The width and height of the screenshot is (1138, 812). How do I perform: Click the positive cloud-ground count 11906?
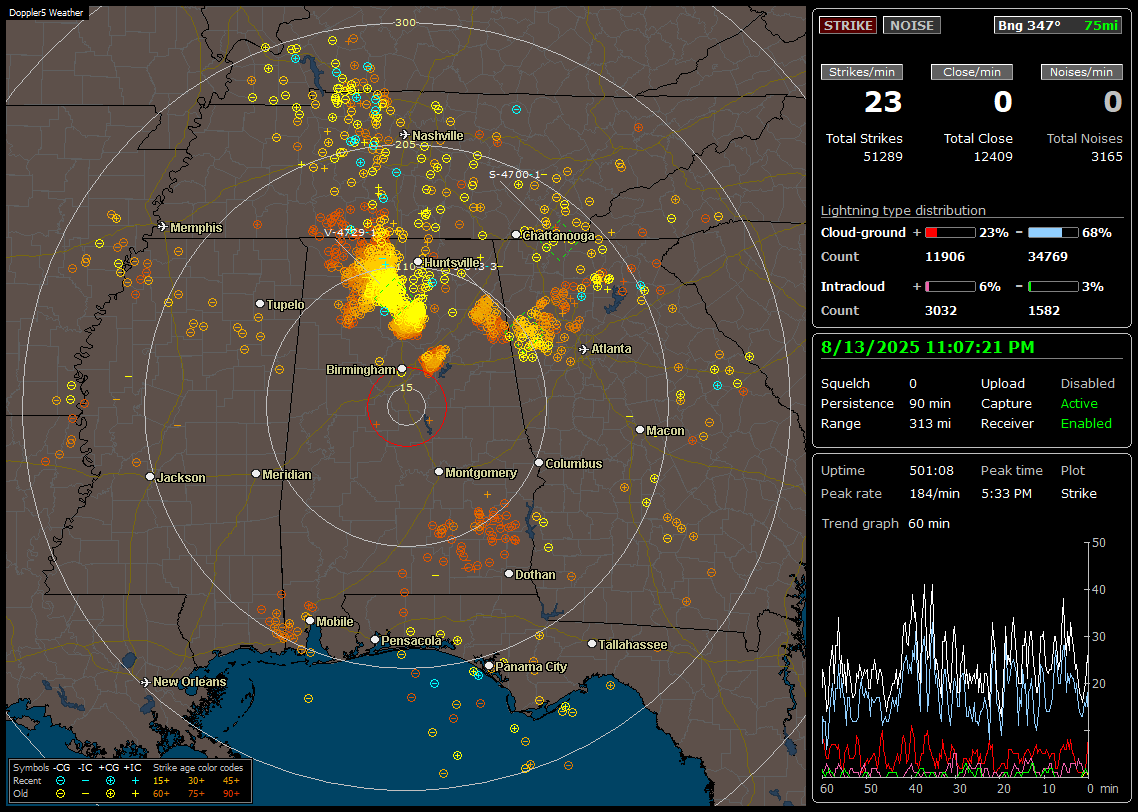pos(945,257)
